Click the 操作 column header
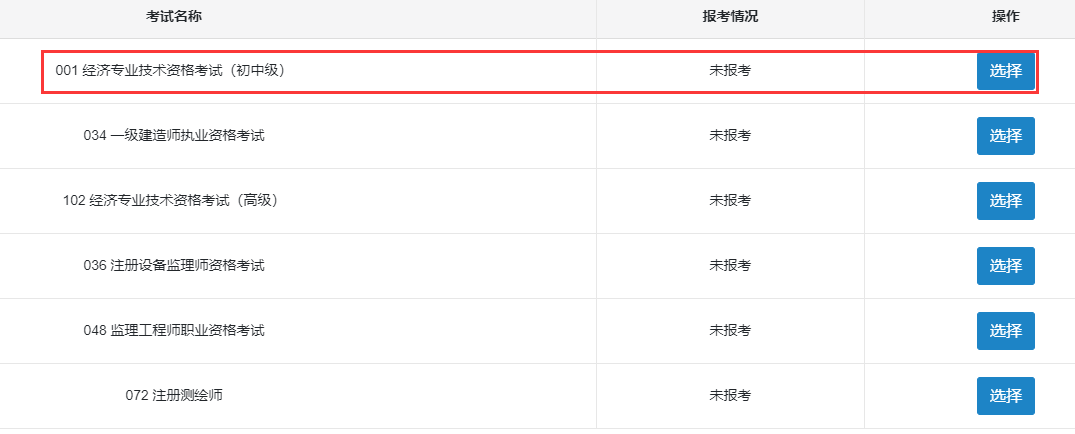This screenshot has width=1075, height=434. pyautogui.click(x=1005, y=18)
